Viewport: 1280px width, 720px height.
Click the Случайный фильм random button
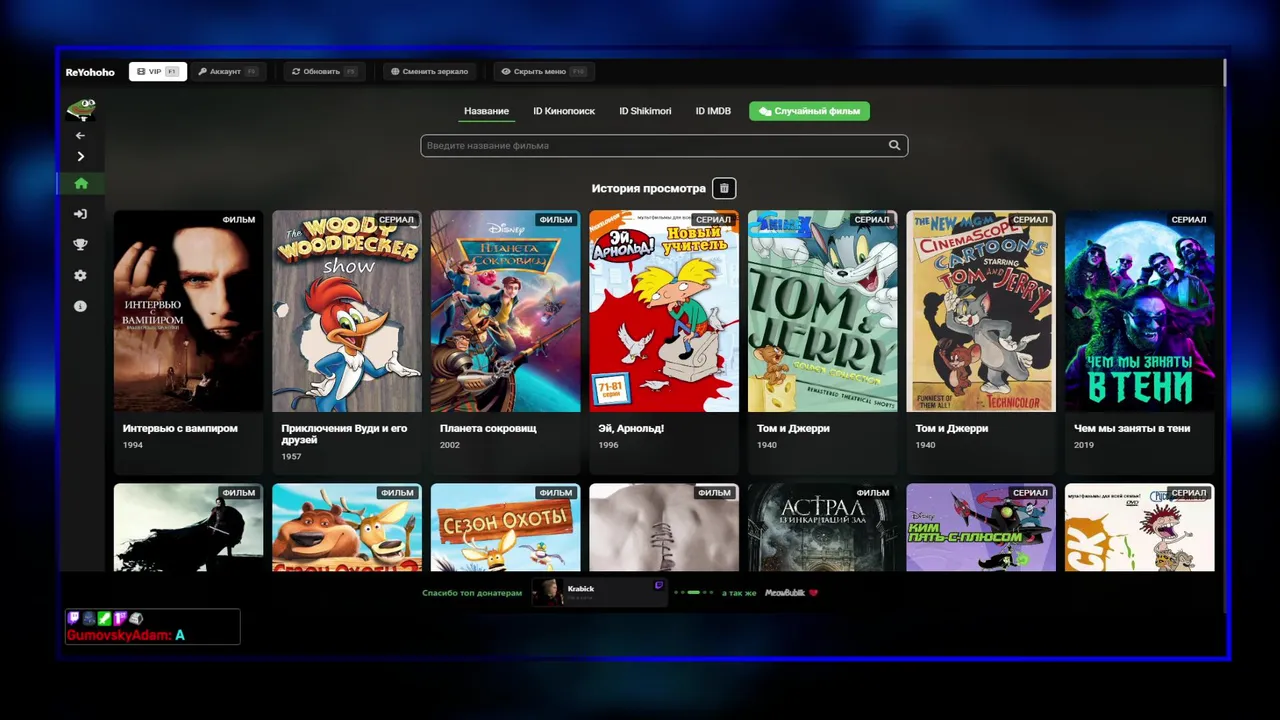click(x=809, y=111)
